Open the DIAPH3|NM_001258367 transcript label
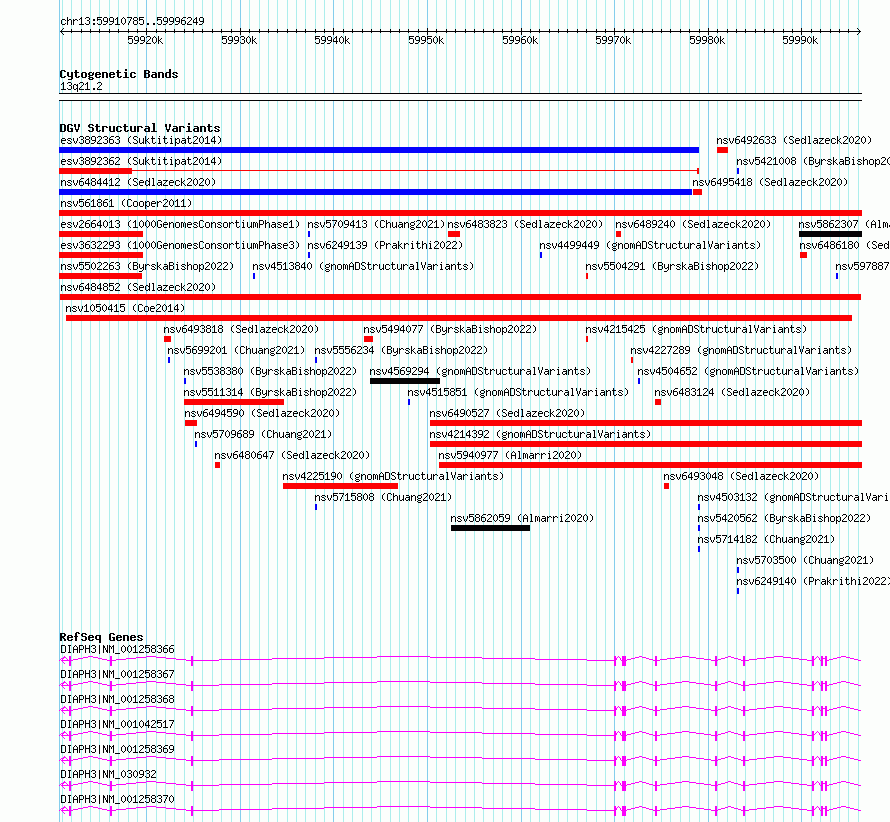Image resolution: width=890 pixels, height=822 pixels. (x=117, y=674)
